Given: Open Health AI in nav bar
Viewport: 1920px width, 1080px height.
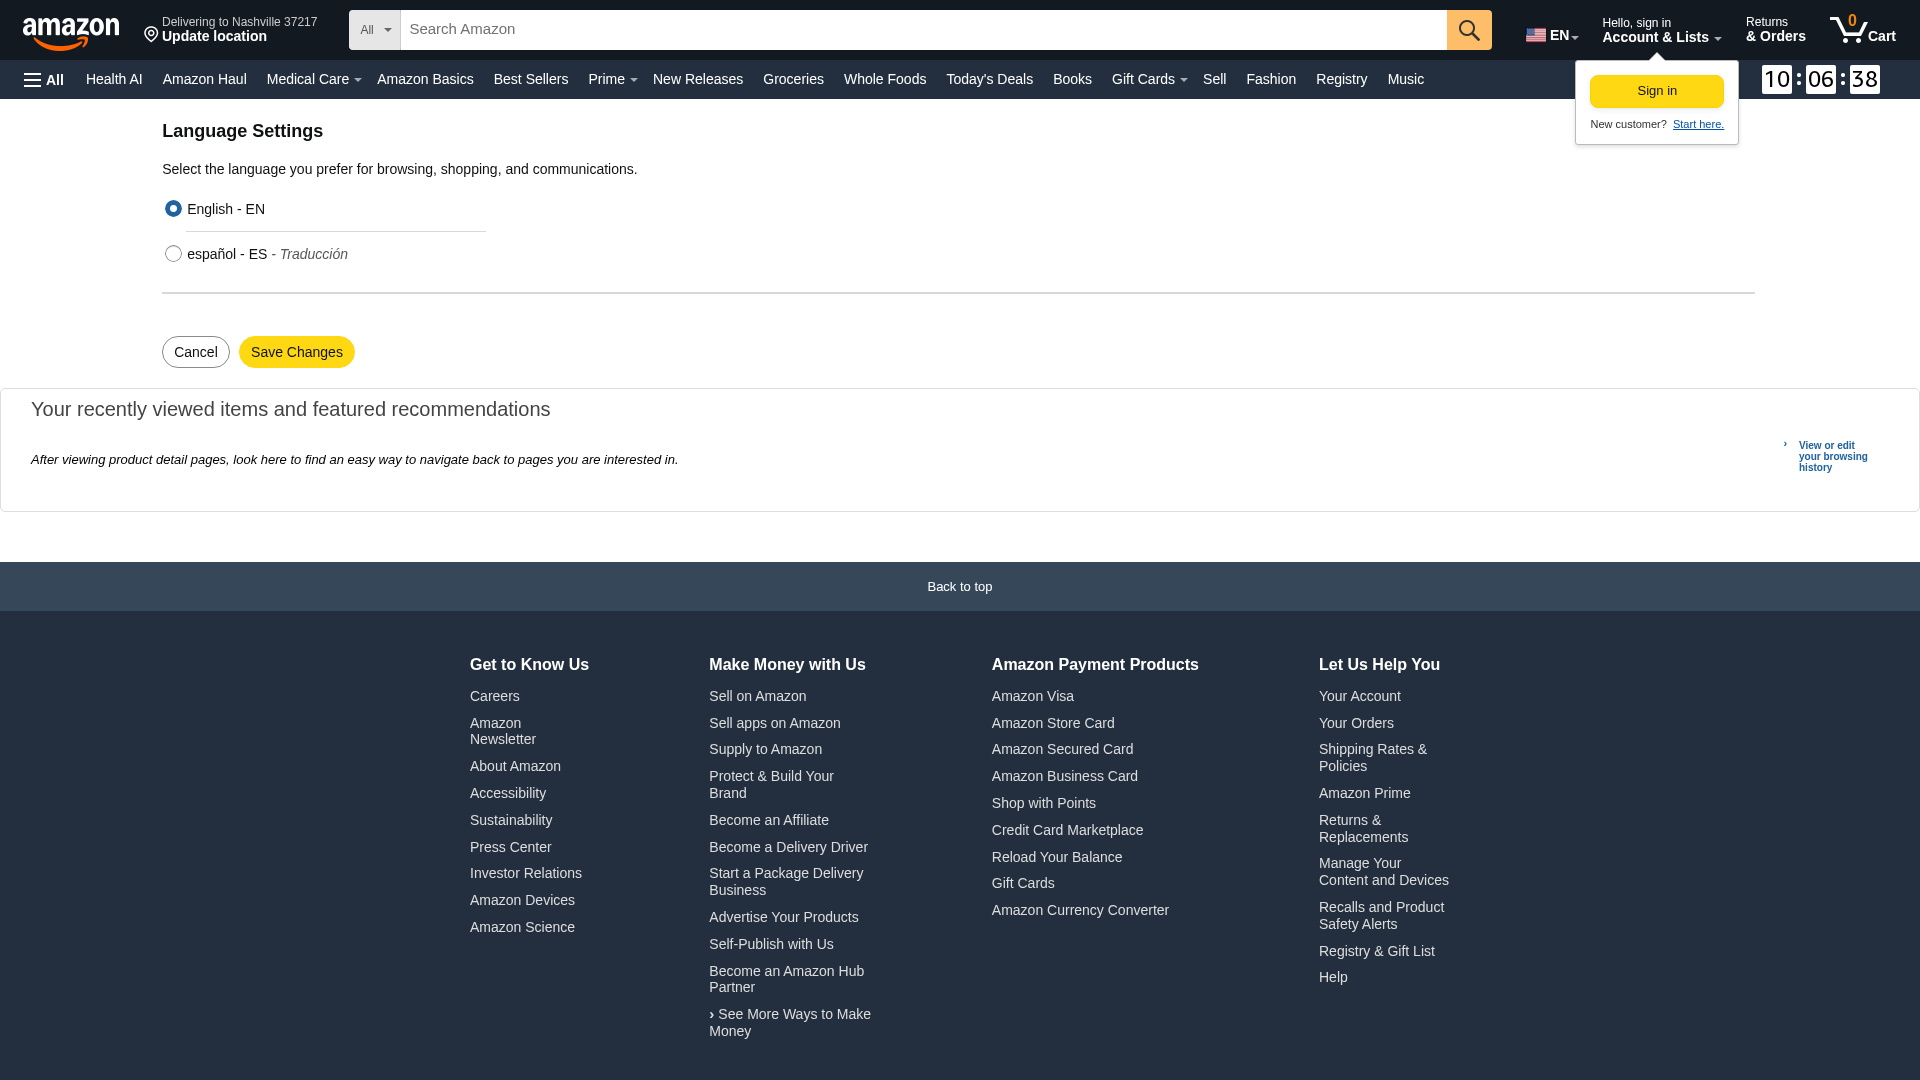Looking at the screenshot, I should 114,79.
